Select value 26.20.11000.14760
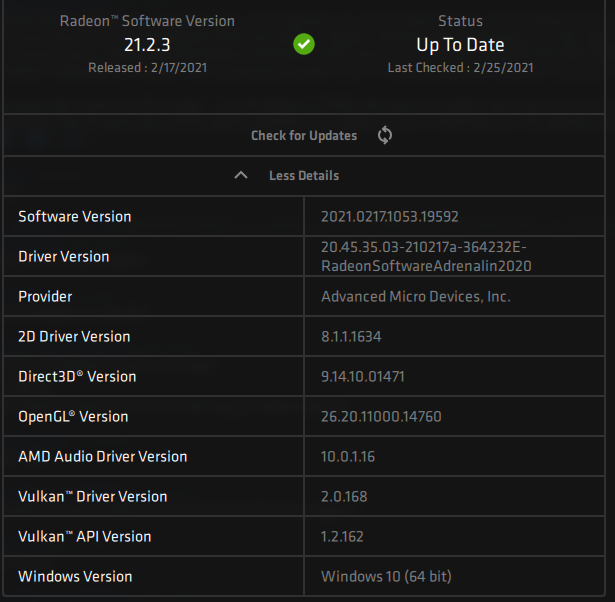The height and width of the screenshot is (602, 615). [381, 416]
